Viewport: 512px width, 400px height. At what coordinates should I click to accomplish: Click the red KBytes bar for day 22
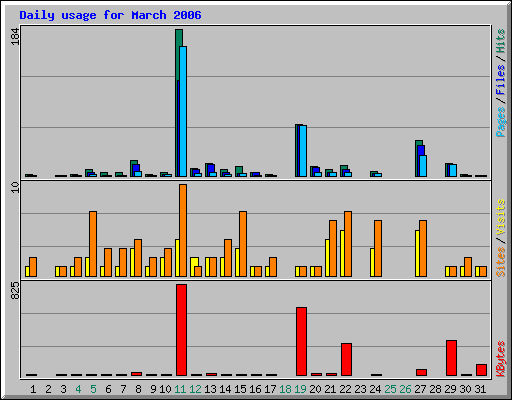click(346, 359)
